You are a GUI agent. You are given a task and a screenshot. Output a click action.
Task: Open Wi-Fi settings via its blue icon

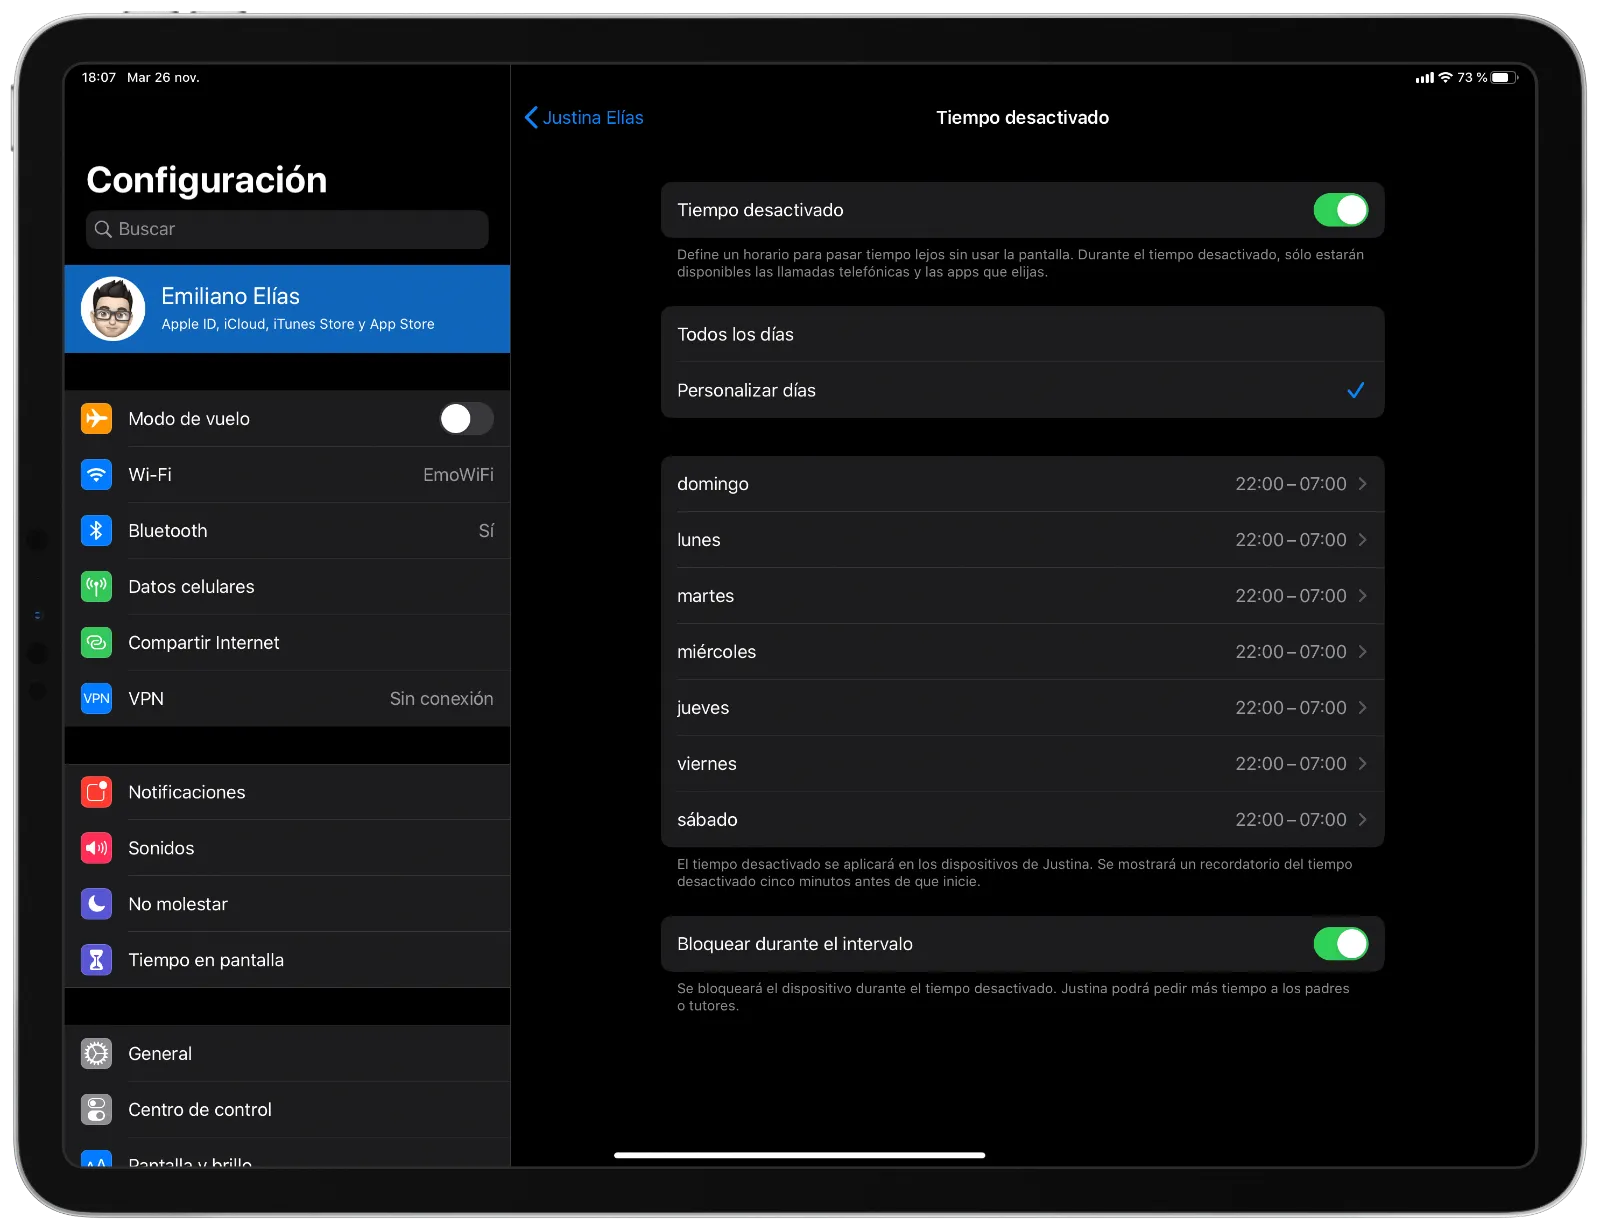[96, 475]
